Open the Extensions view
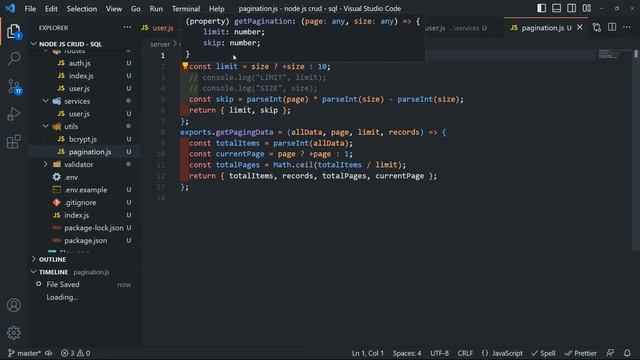The width and height of the screenshot is (640, 360). tap(13, 142)
